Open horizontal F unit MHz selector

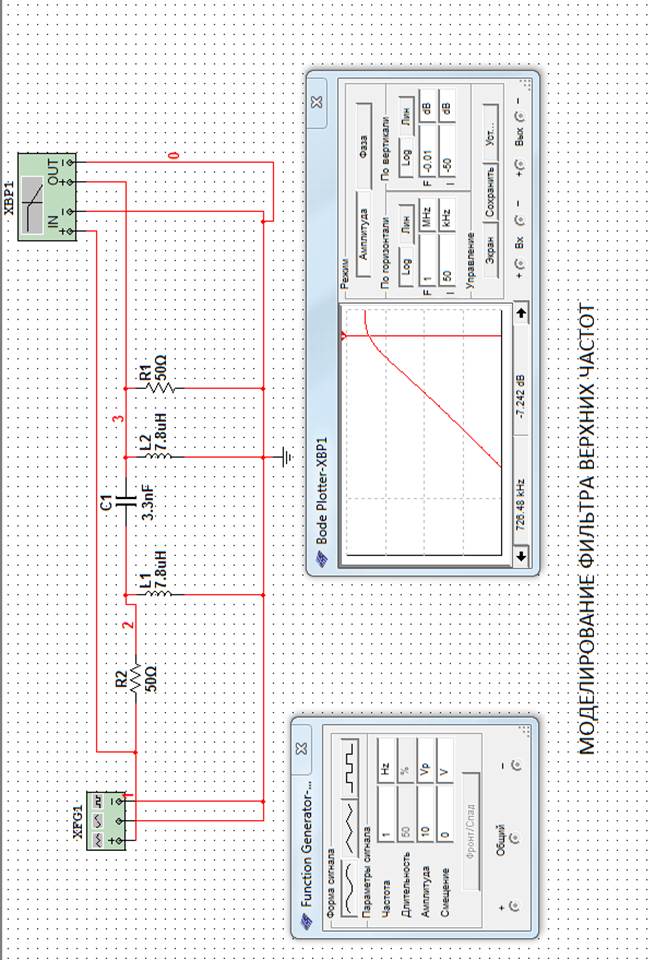[427, 216]
